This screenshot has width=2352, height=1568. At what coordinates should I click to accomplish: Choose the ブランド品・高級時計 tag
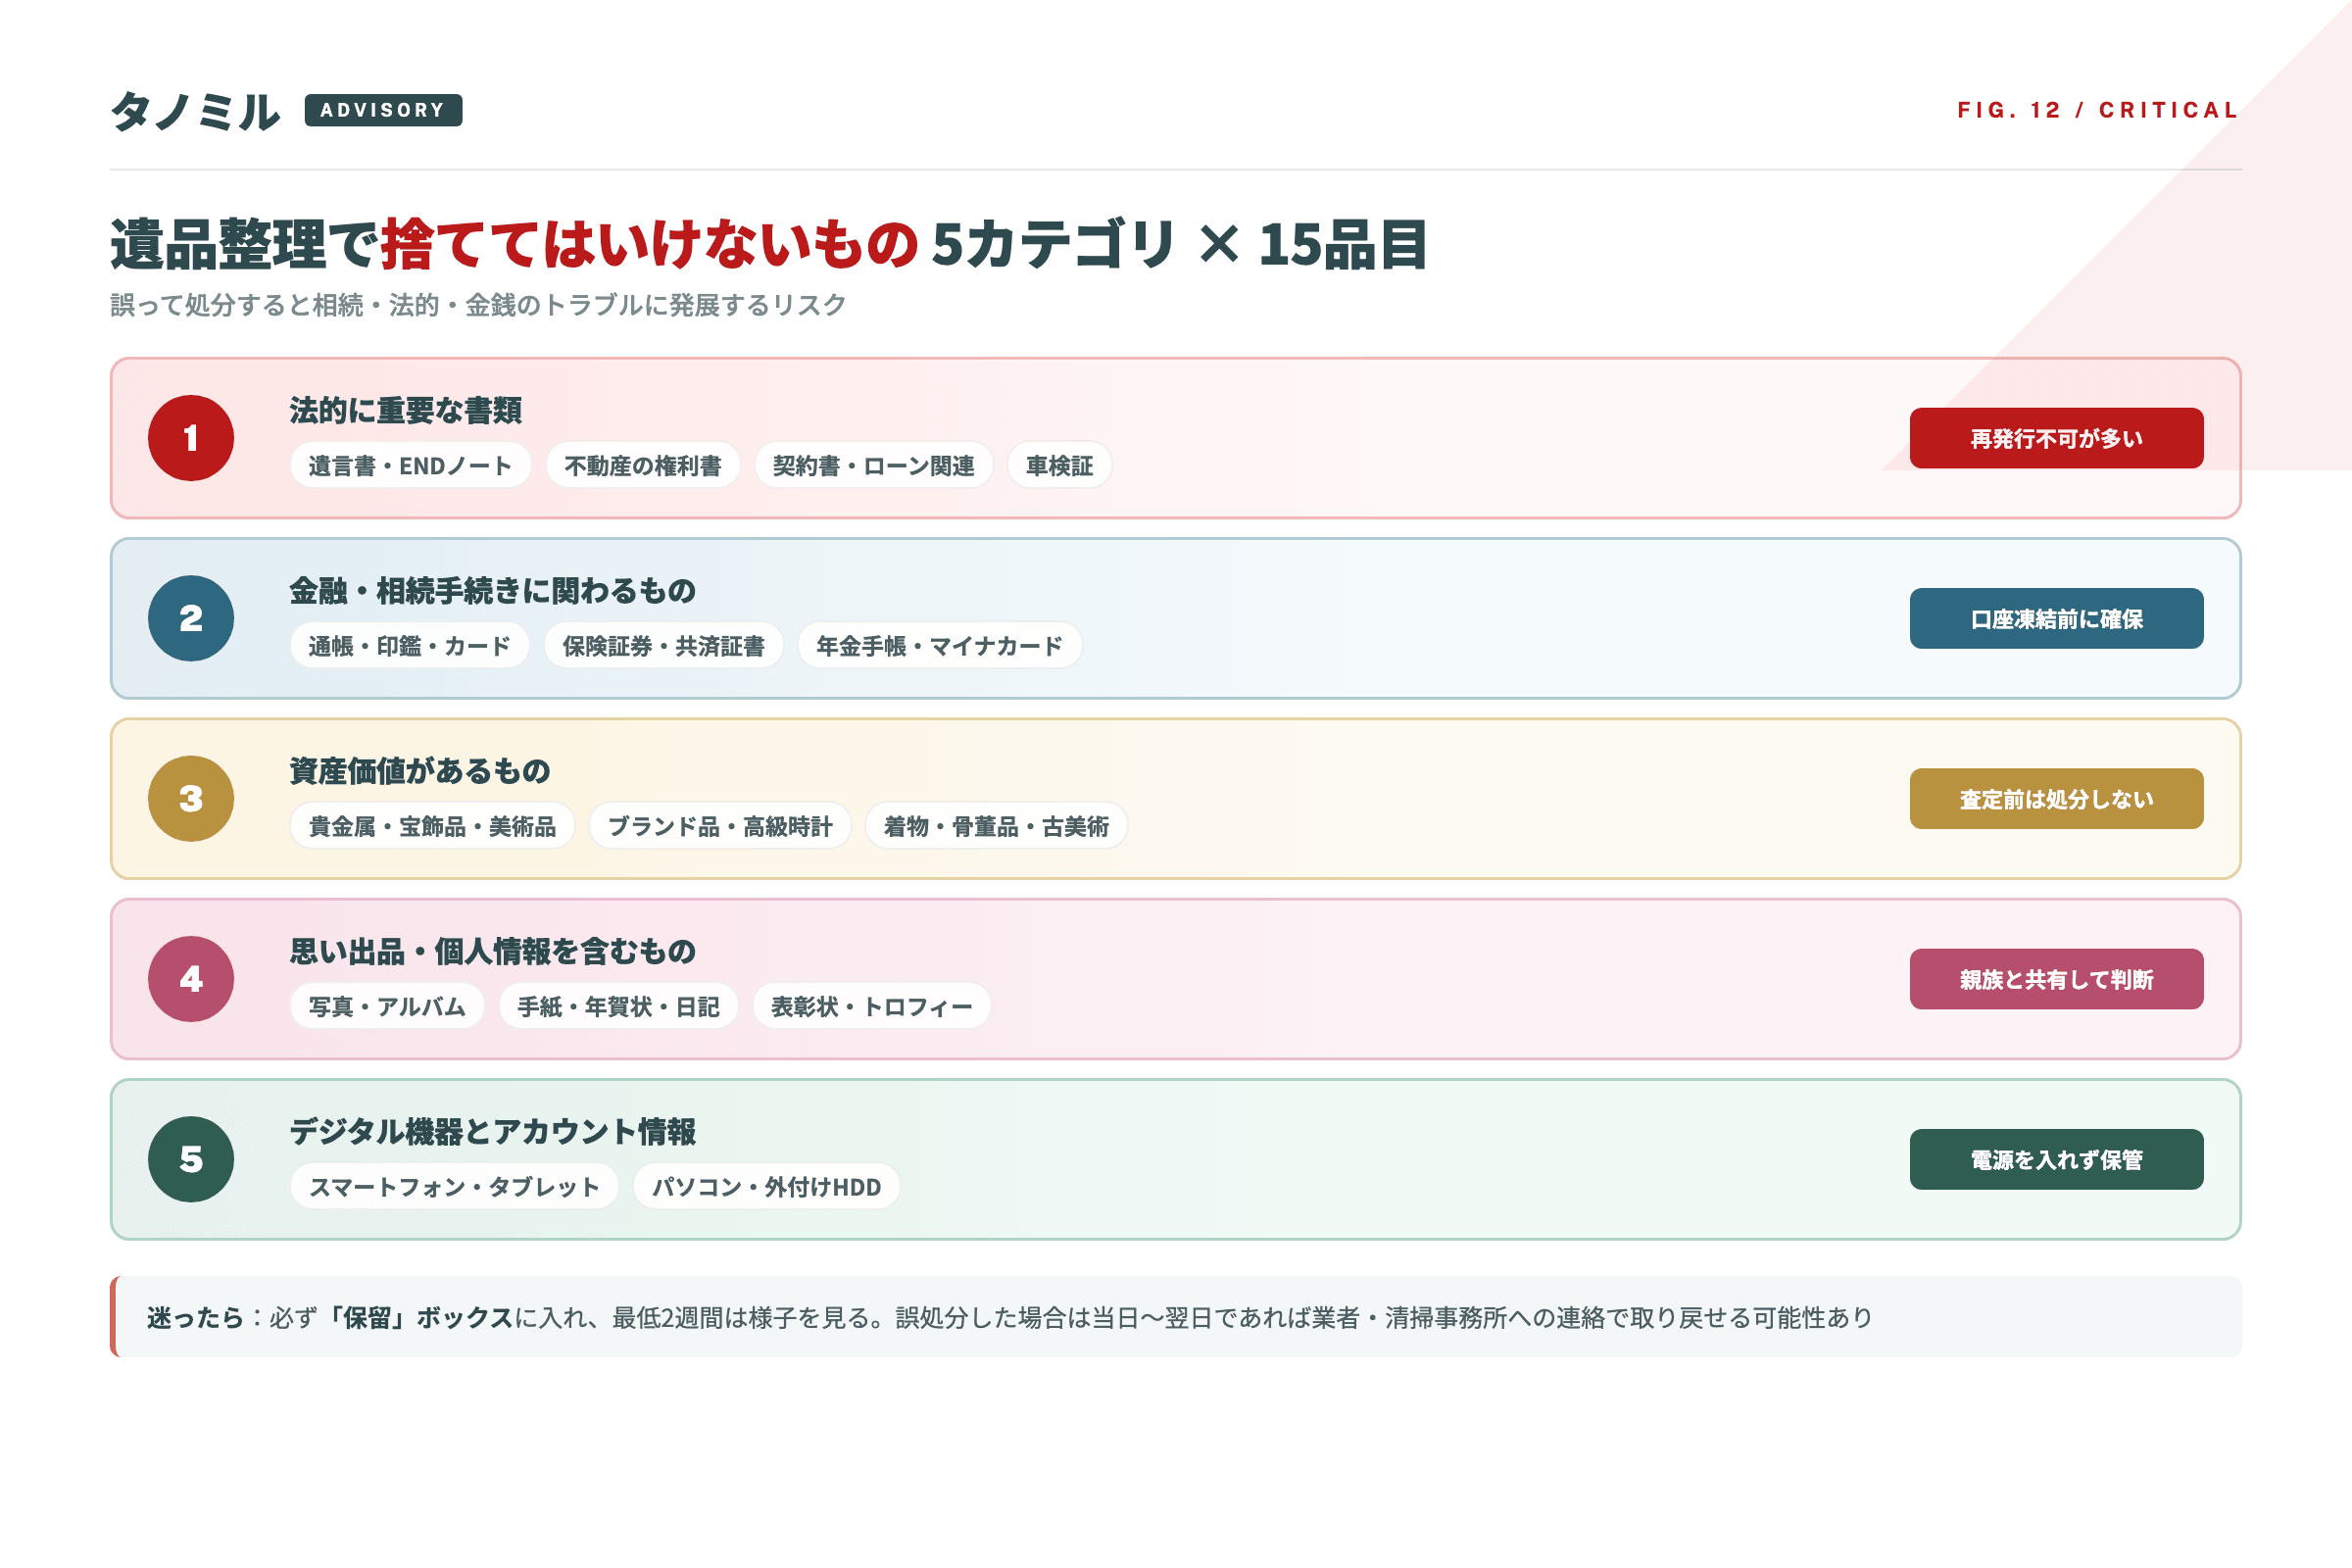719,826
